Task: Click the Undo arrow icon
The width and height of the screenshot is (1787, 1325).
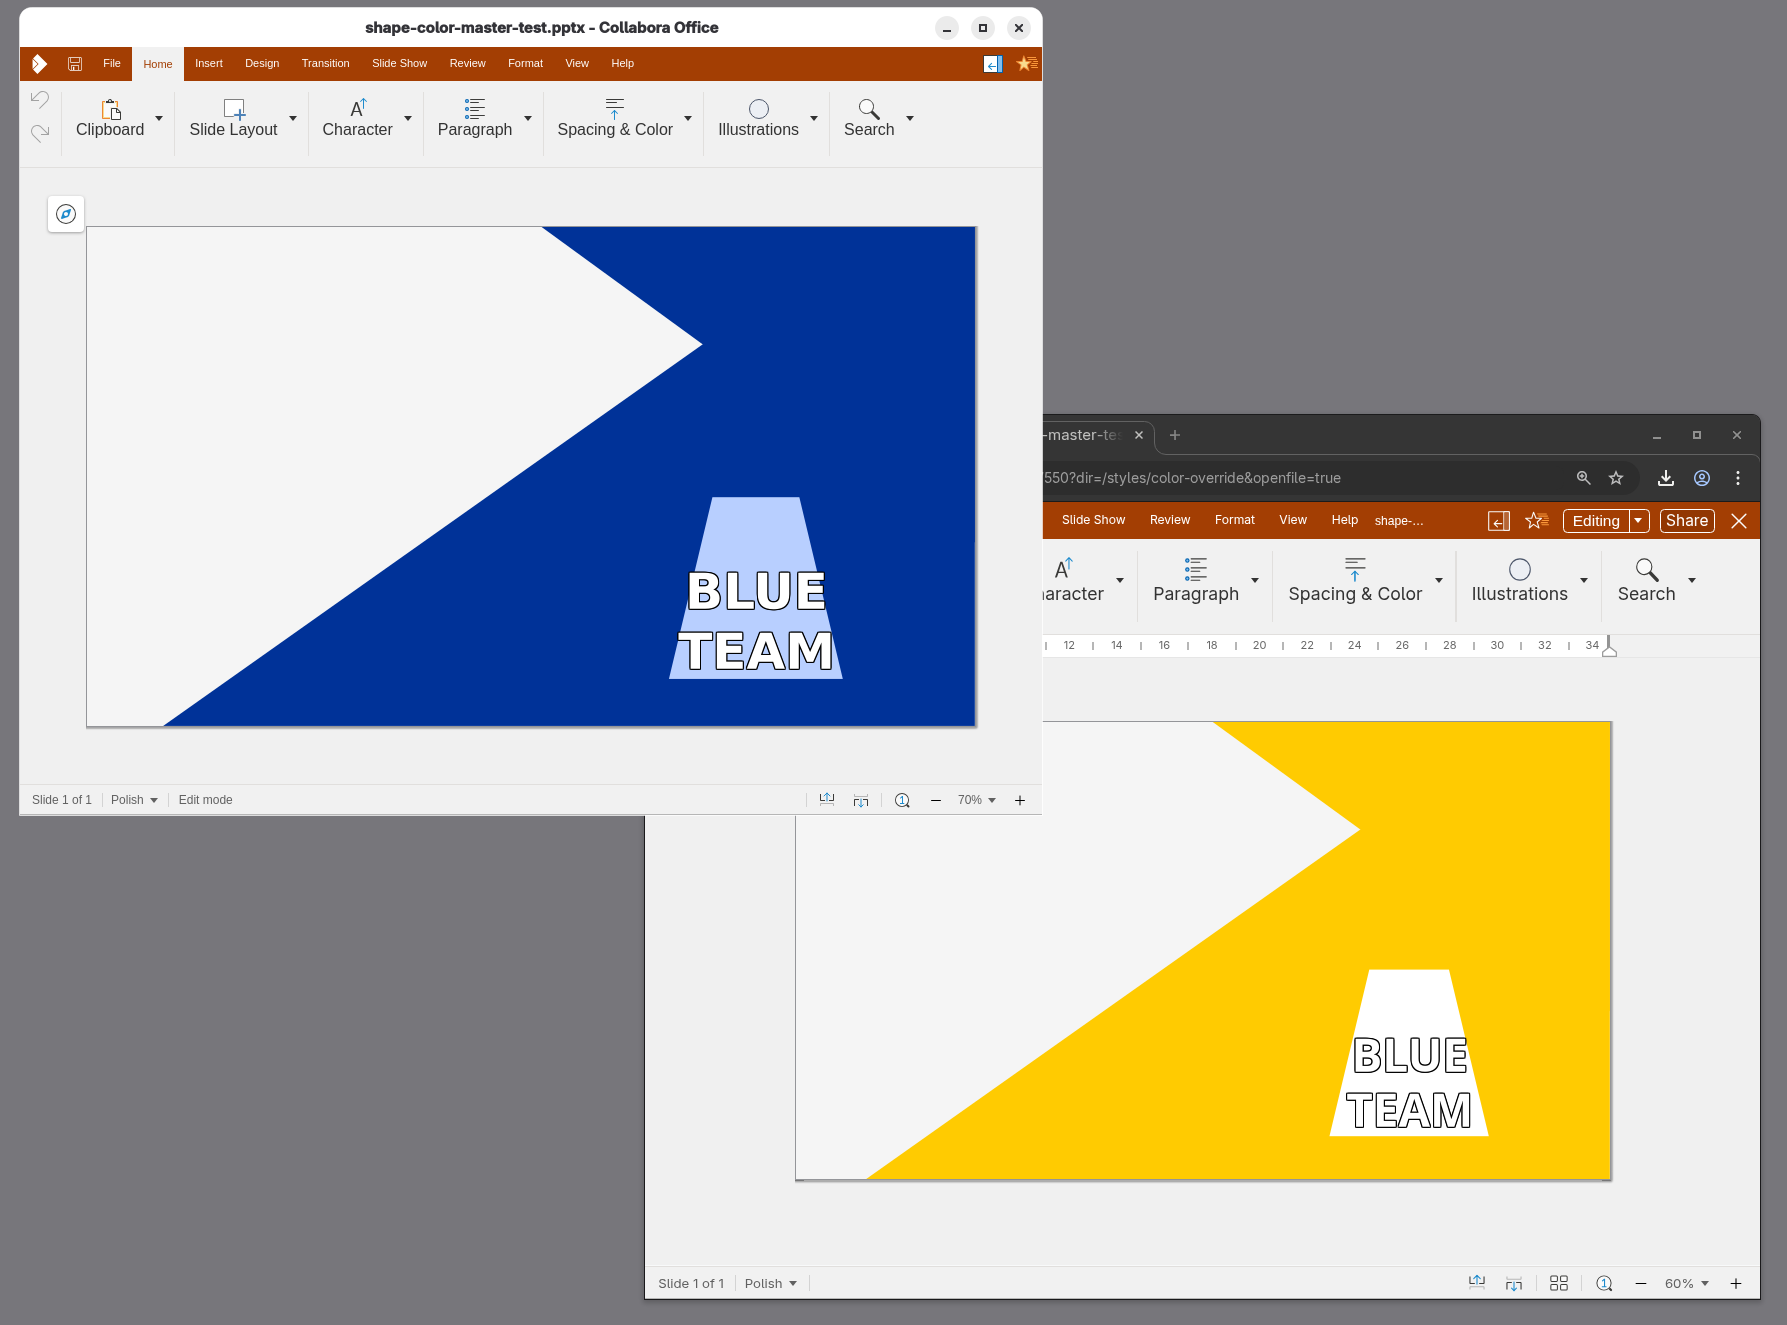Action: tap(40, 99)
